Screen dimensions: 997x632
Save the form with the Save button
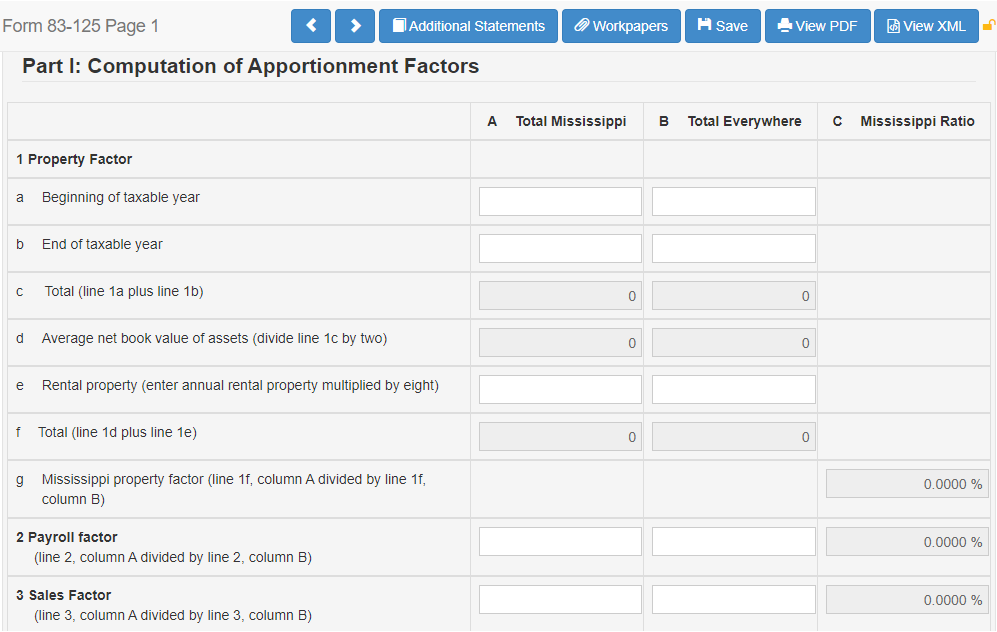(723, 26)
